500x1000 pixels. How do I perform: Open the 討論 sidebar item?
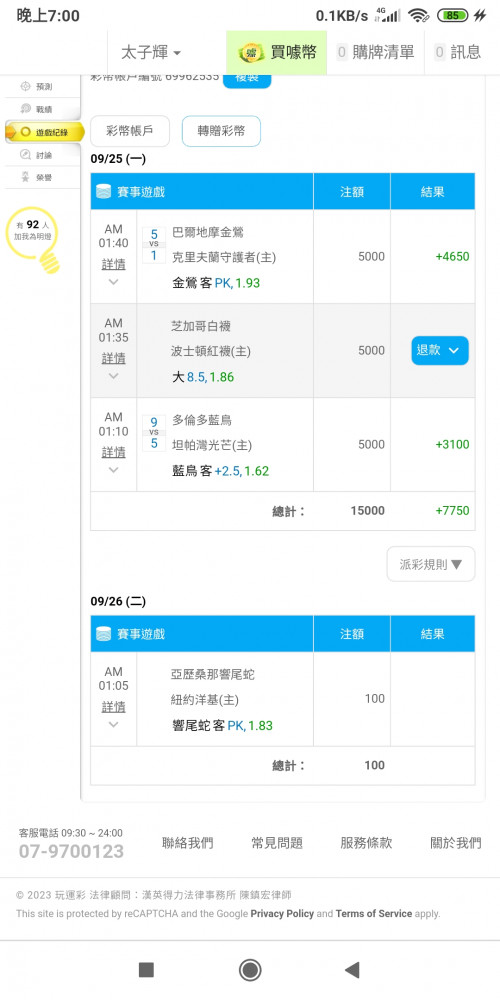[x=42, y=155]
